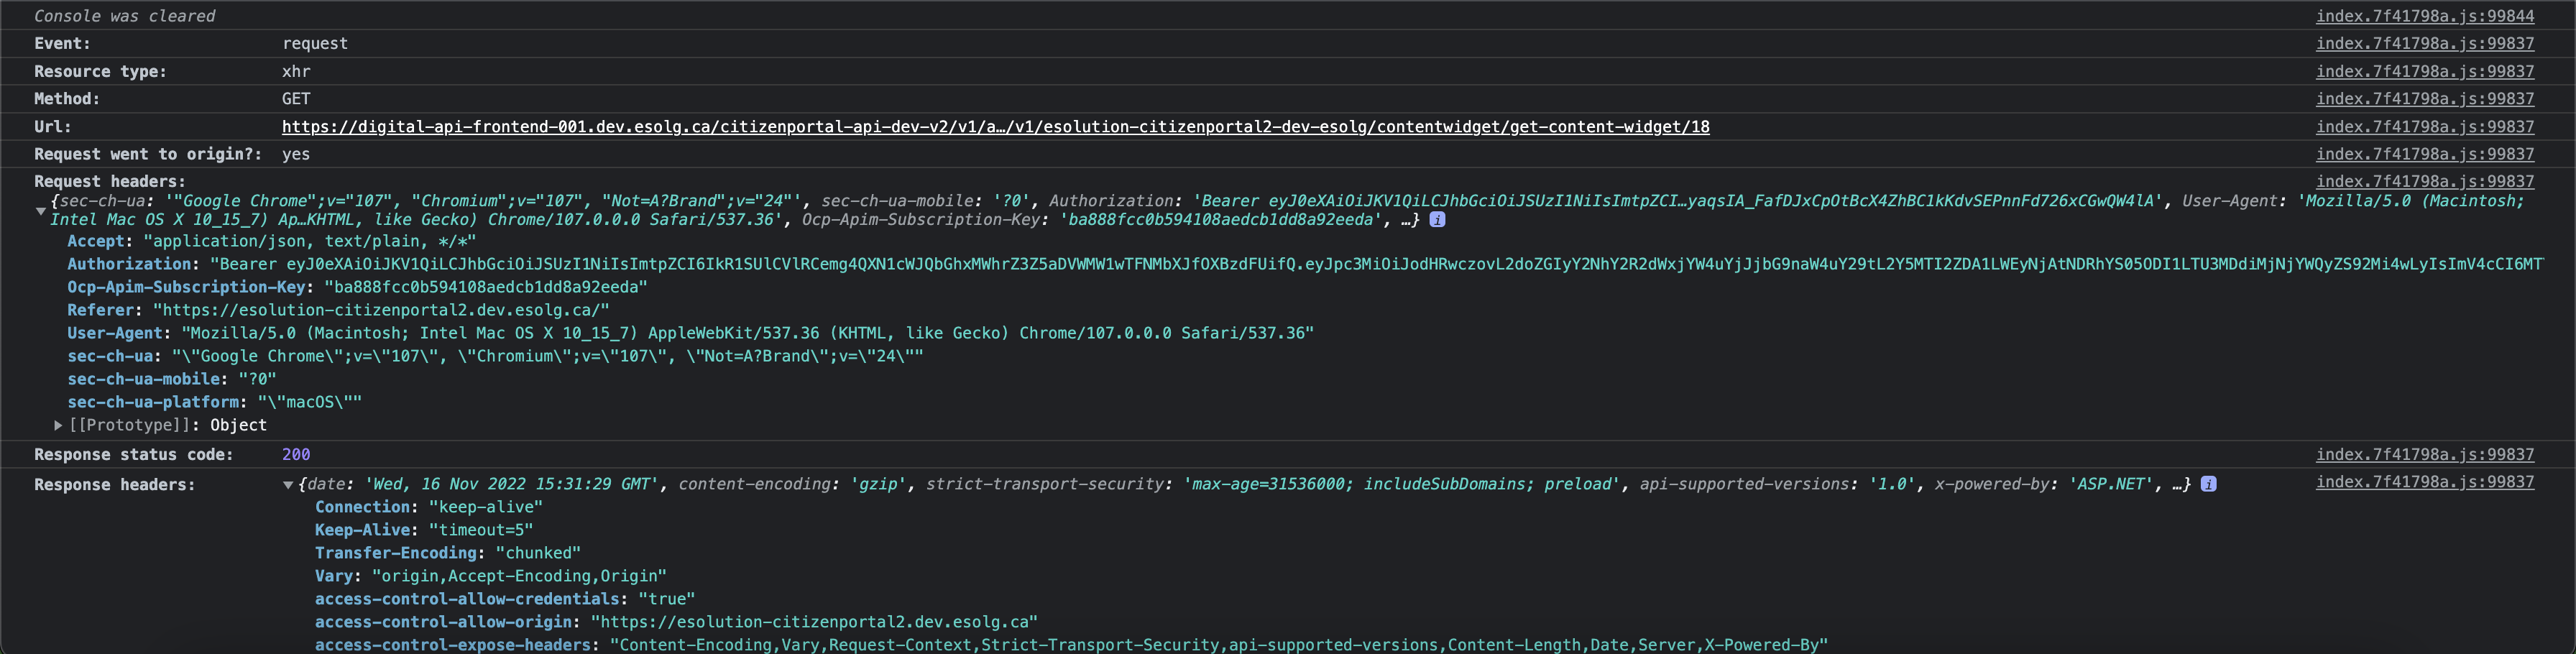
Task: Click the sec-ch-ua-platform macOS row
Action: [214, 403]
